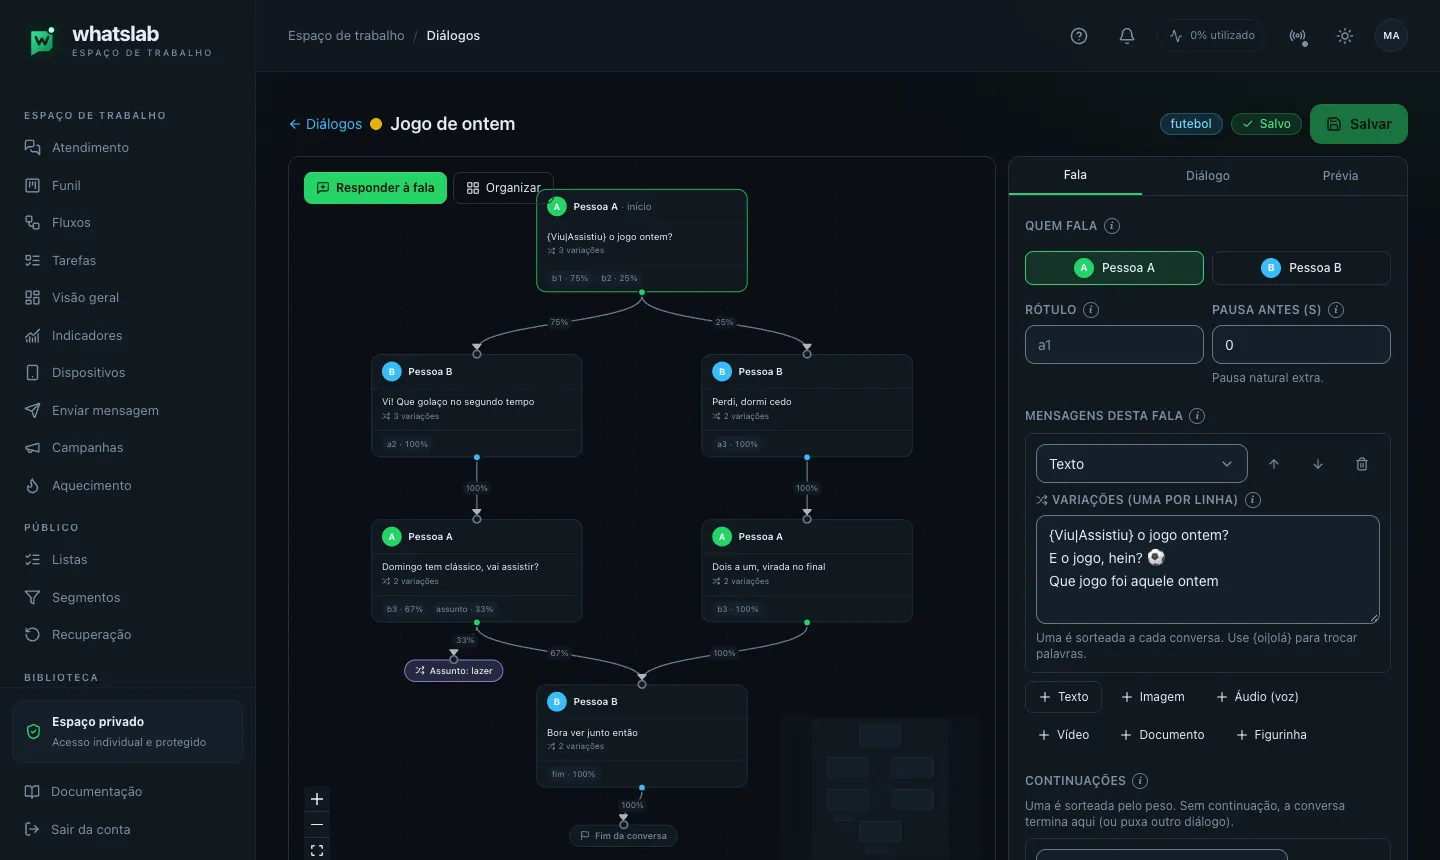Image resolution: width=1440 pixels, height=860 pixels.
Task: Click the yellow dialog status dot
Action: (x=376, y=124)
